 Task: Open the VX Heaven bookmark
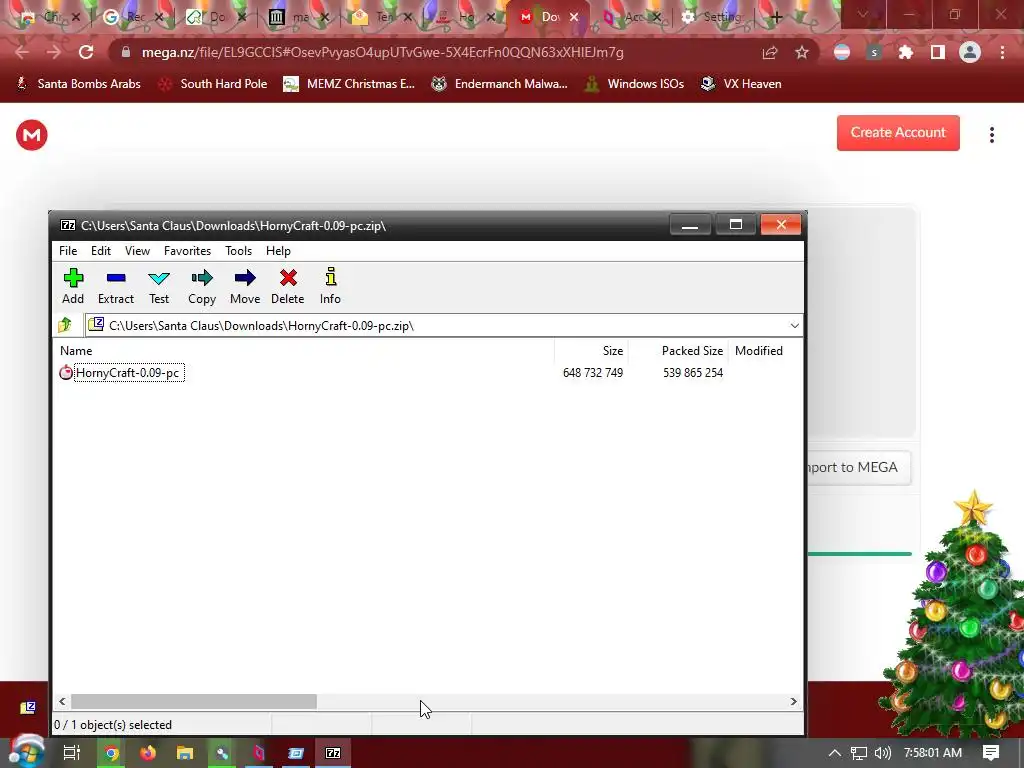[x=741, y=84]
